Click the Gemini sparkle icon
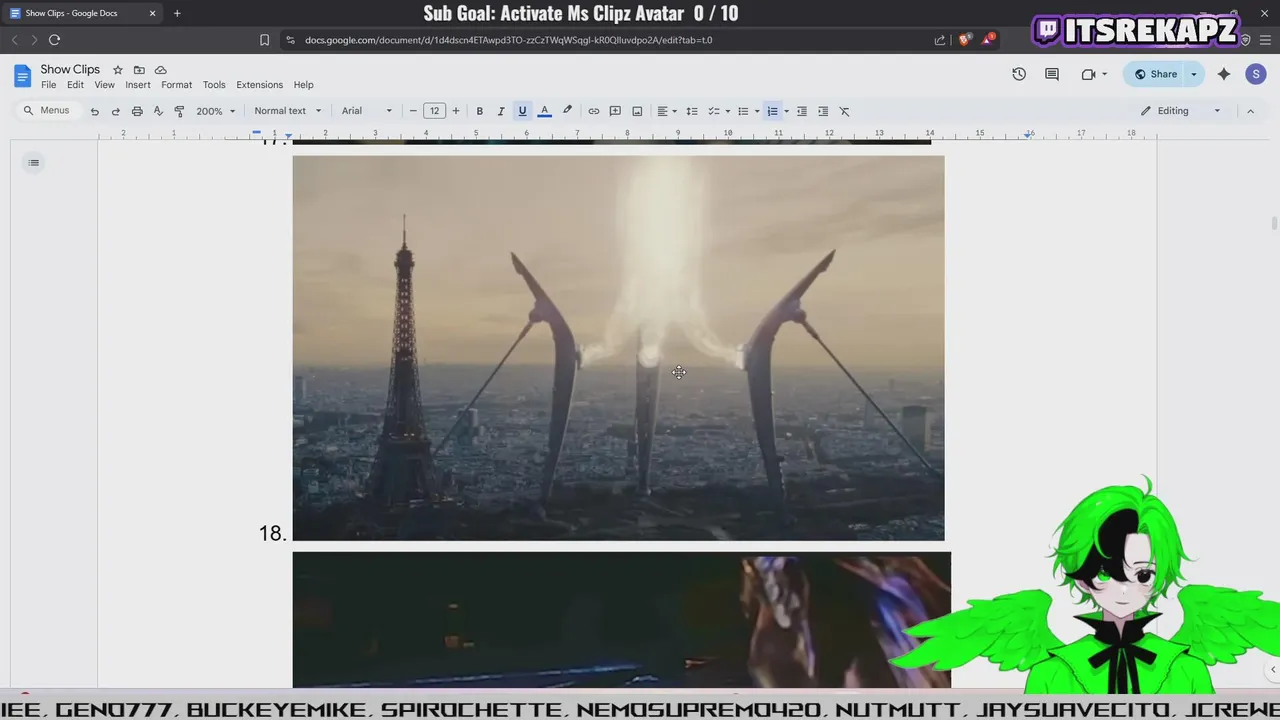The width and height of the screenshot is (1280, 720). (1224, 74)
